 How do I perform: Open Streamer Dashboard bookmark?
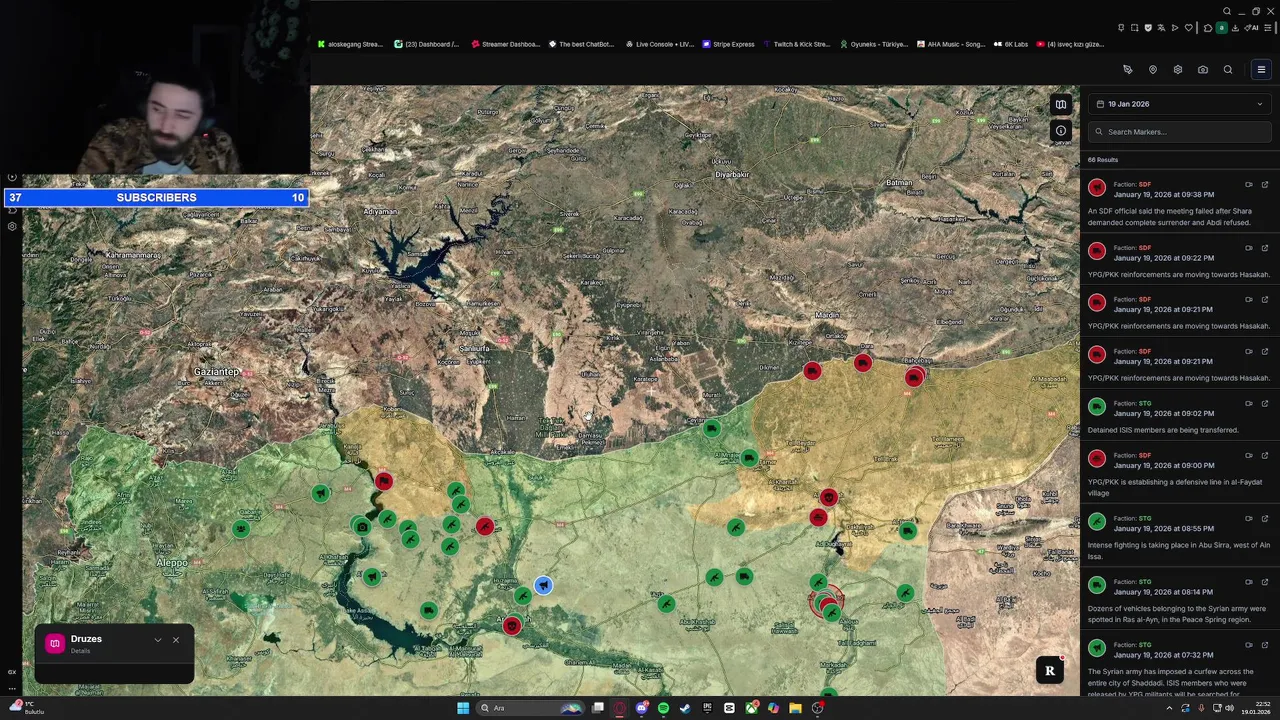pos(505,44)
